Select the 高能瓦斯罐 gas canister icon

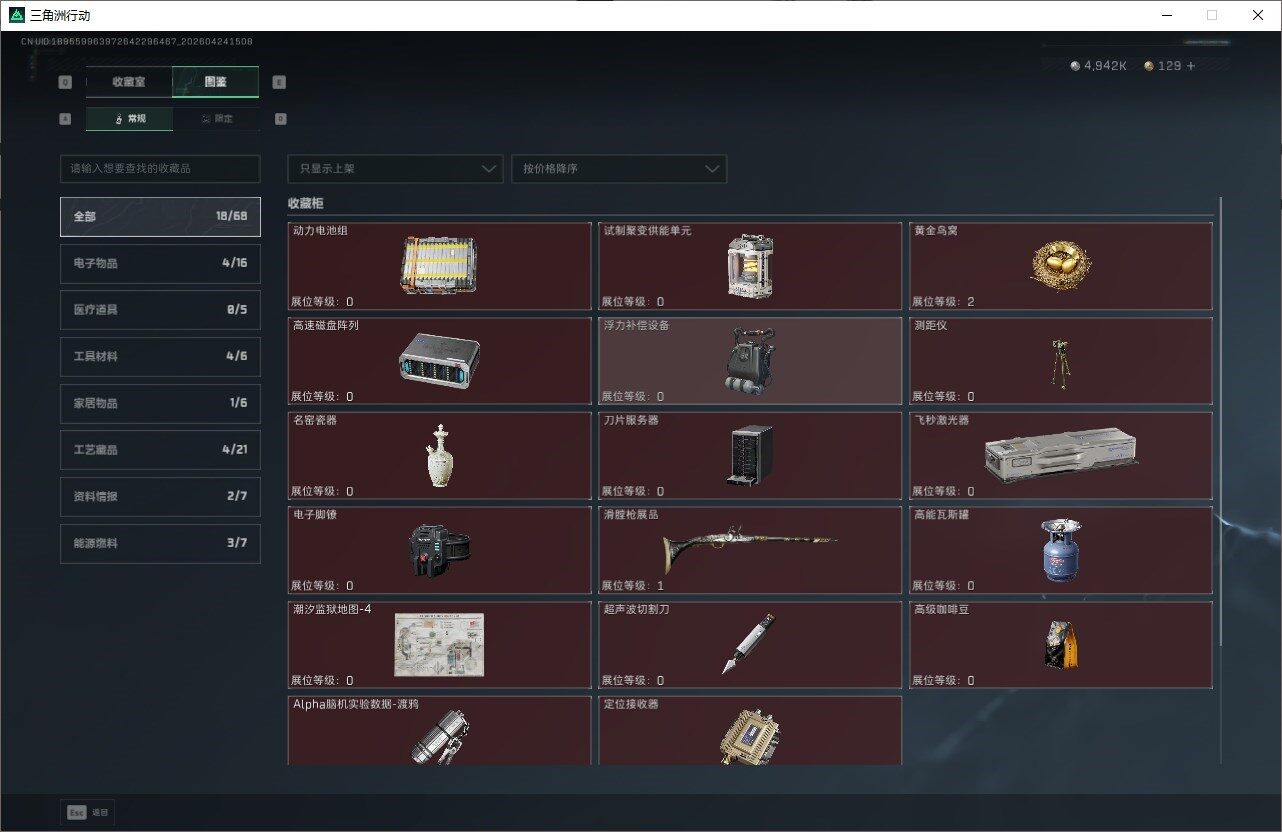[1060, 550]
